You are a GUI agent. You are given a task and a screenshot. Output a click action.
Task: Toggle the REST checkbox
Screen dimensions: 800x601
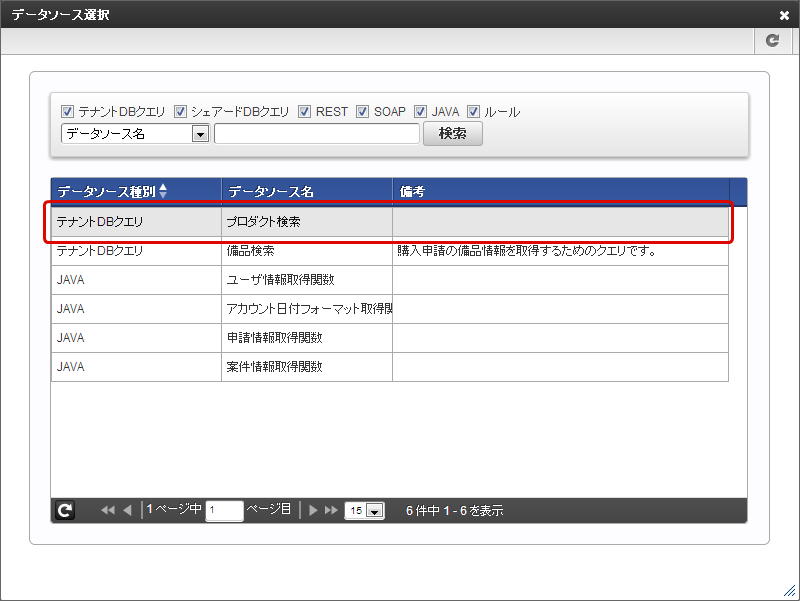(x=305, y=112)
